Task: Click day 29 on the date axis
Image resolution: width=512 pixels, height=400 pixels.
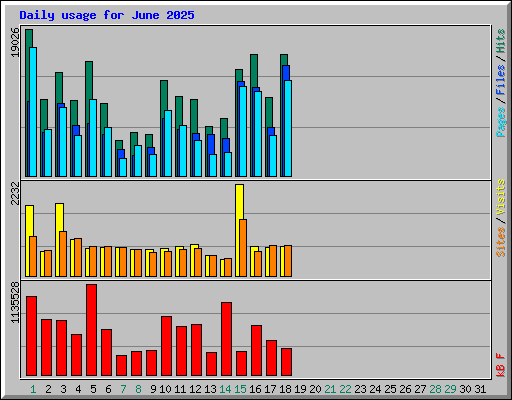Action: 450,389
